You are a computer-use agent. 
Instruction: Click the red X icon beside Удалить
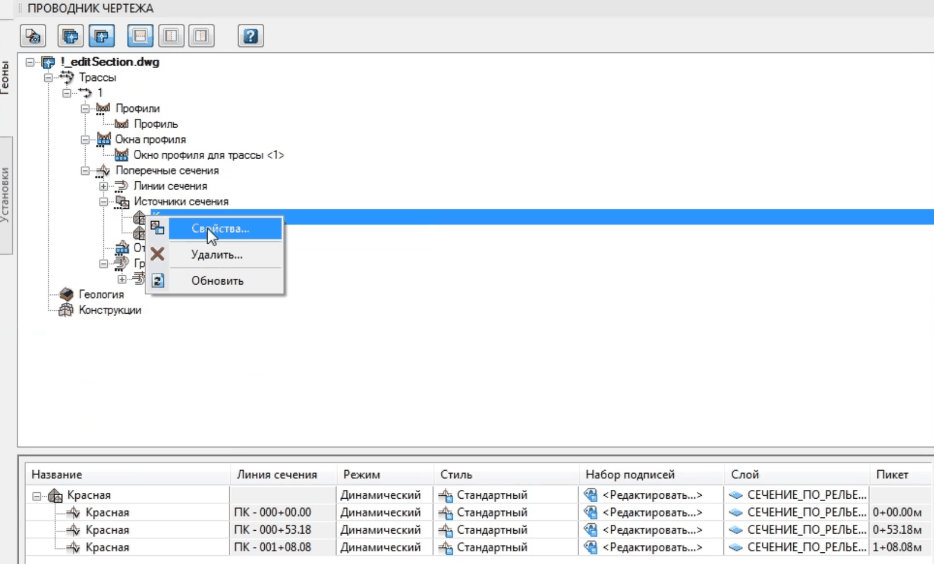[x=157, y=255]
